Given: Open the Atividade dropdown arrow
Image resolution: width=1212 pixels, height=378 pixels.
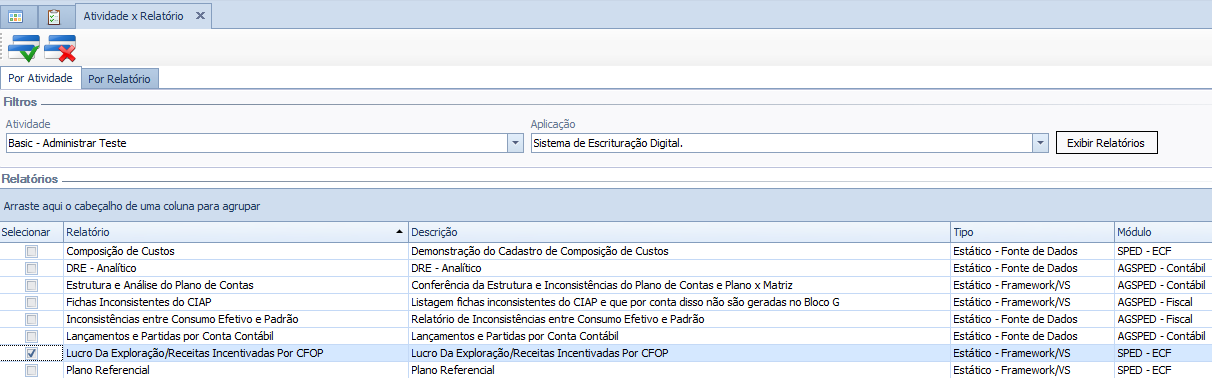Looking at the screenshot, I should (516, 143).
